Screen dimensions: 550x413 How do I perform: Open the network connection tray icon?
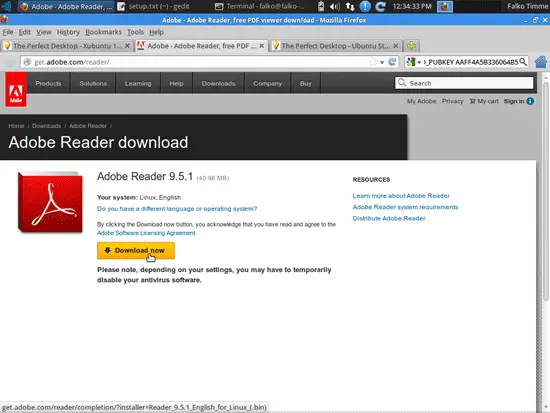[350, 6]
